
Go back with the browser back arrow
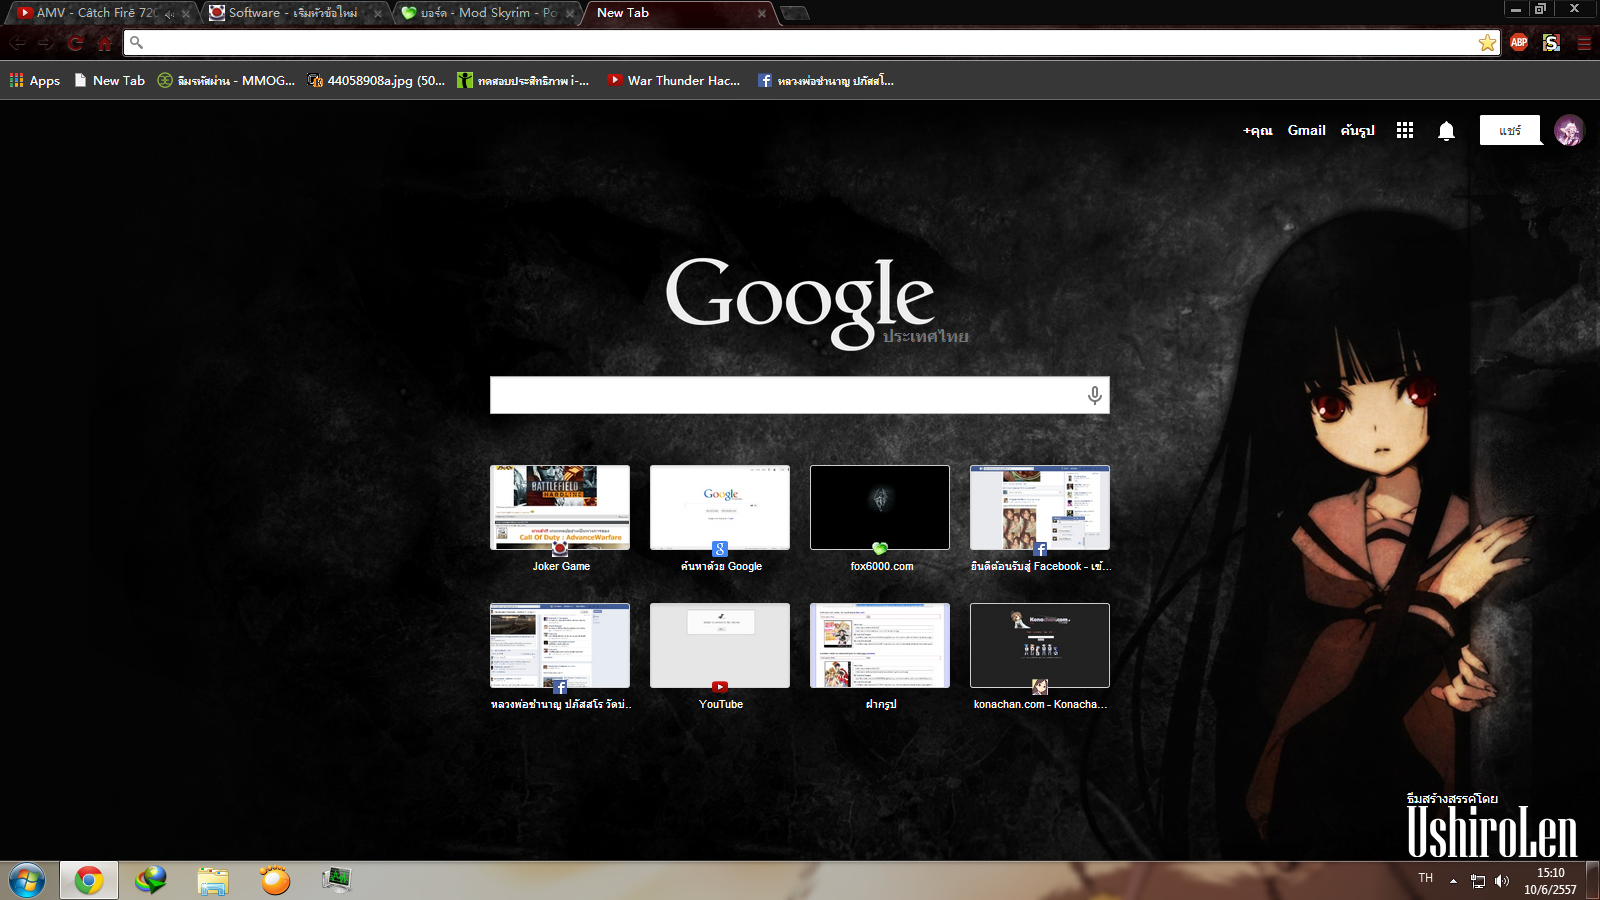tap(18, 43)
